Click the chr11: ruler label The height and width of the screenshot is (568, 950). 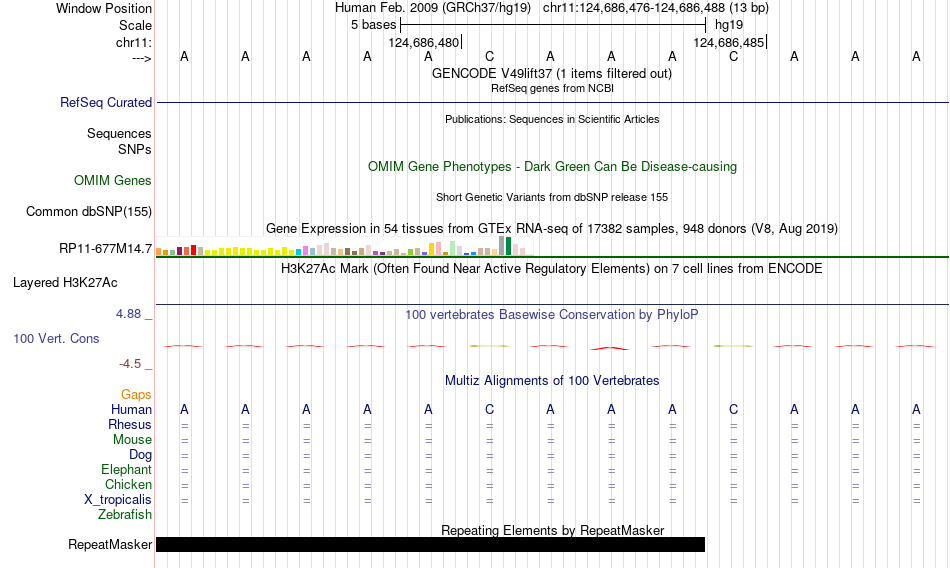pos(134,42)
